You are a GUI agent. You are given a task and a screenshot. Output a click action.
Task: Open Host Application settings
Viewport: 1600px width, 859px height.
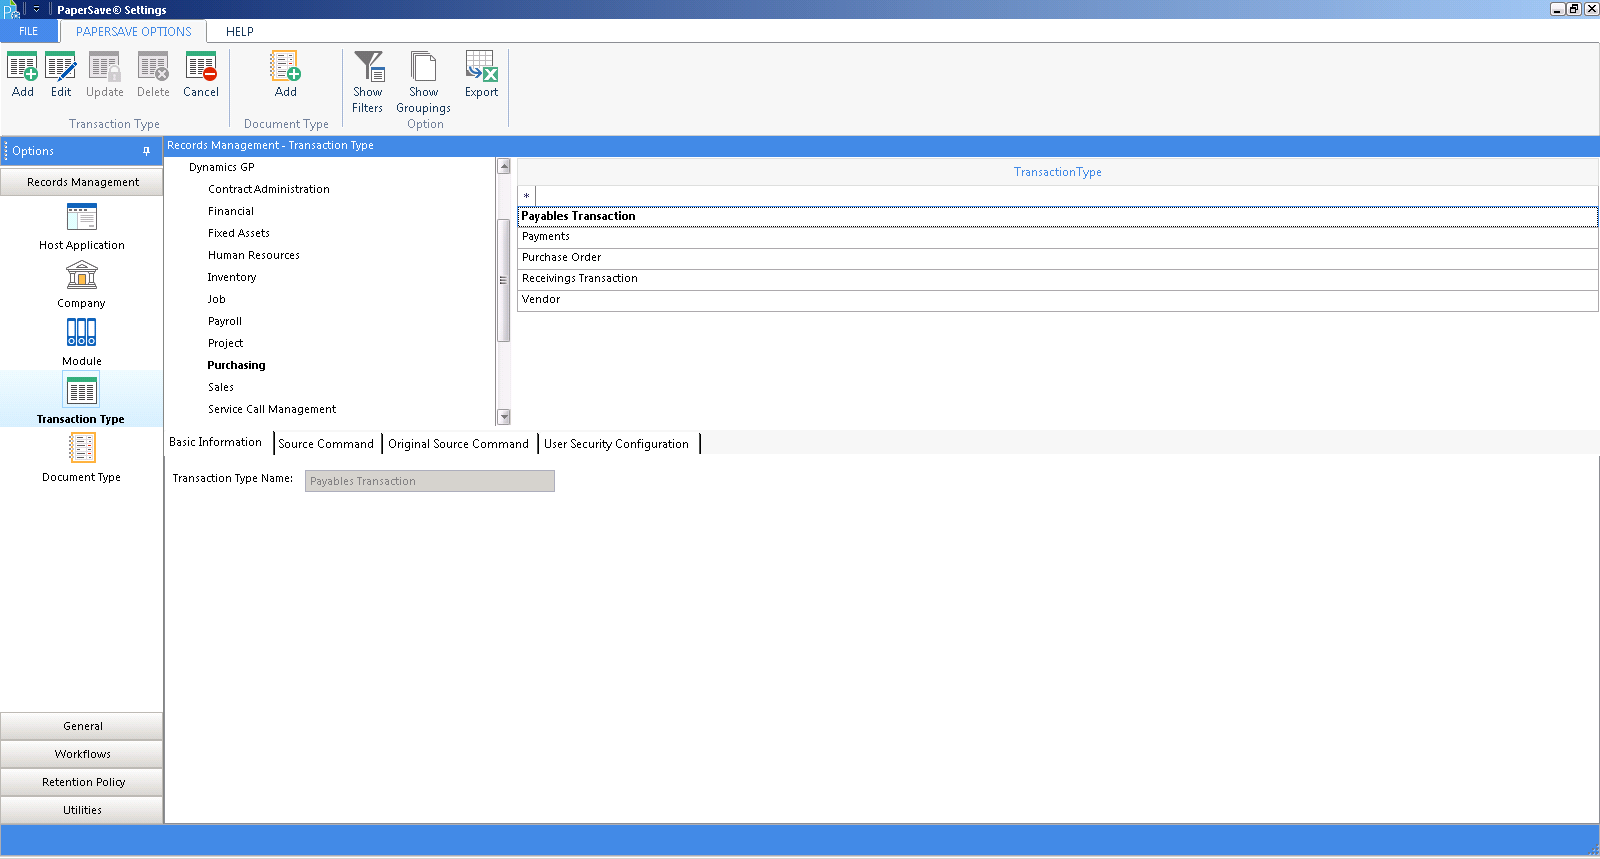pos(82,226)
